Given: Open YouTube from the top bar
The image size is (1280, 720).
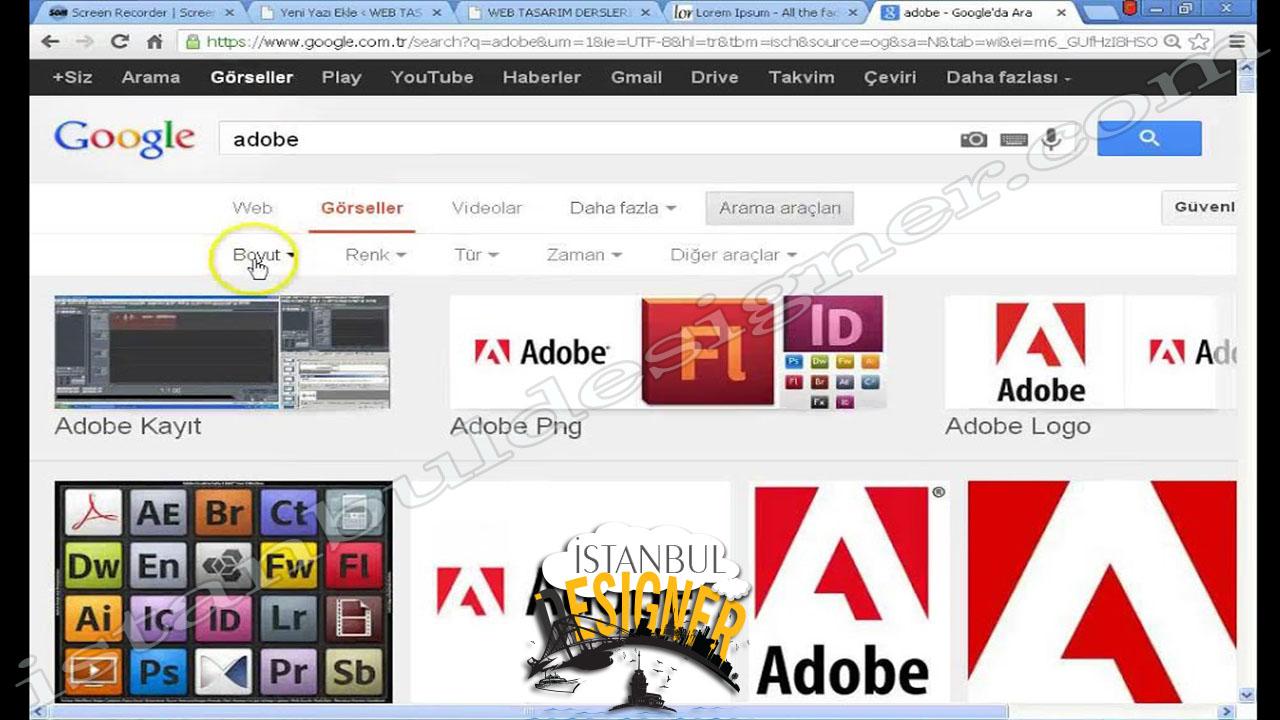Looking at the screenshot, I should point(432,77).
